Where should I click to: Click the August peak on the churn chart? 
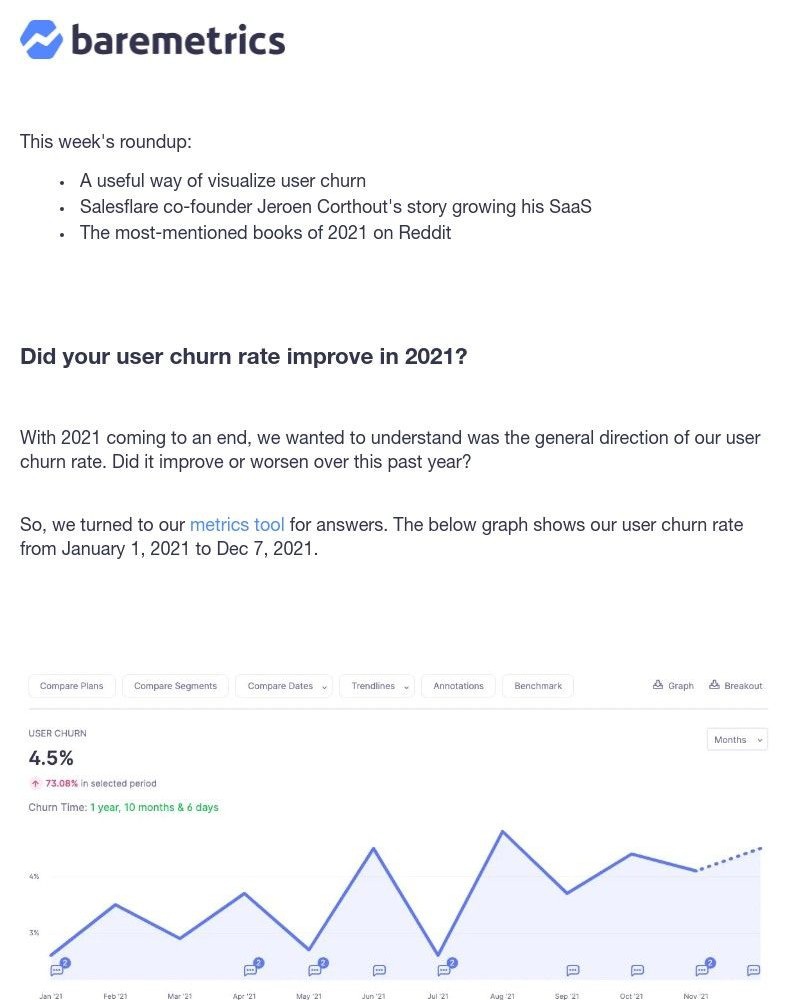[x=503, y=830]
